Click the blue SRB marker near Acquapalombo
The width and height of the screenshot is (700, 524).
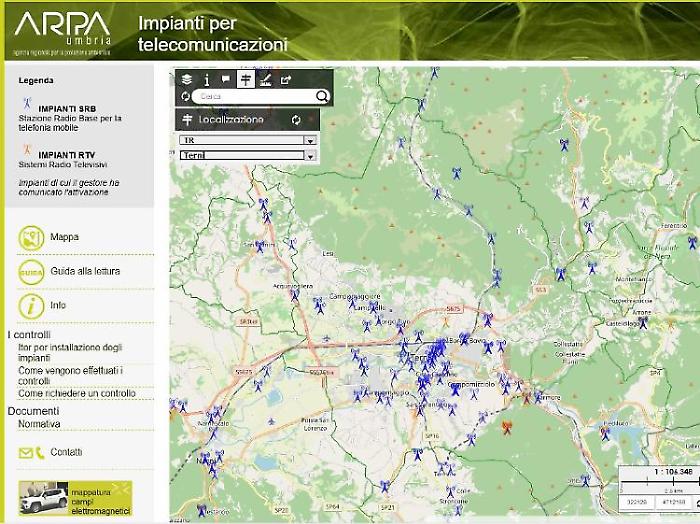pos(295,294)
